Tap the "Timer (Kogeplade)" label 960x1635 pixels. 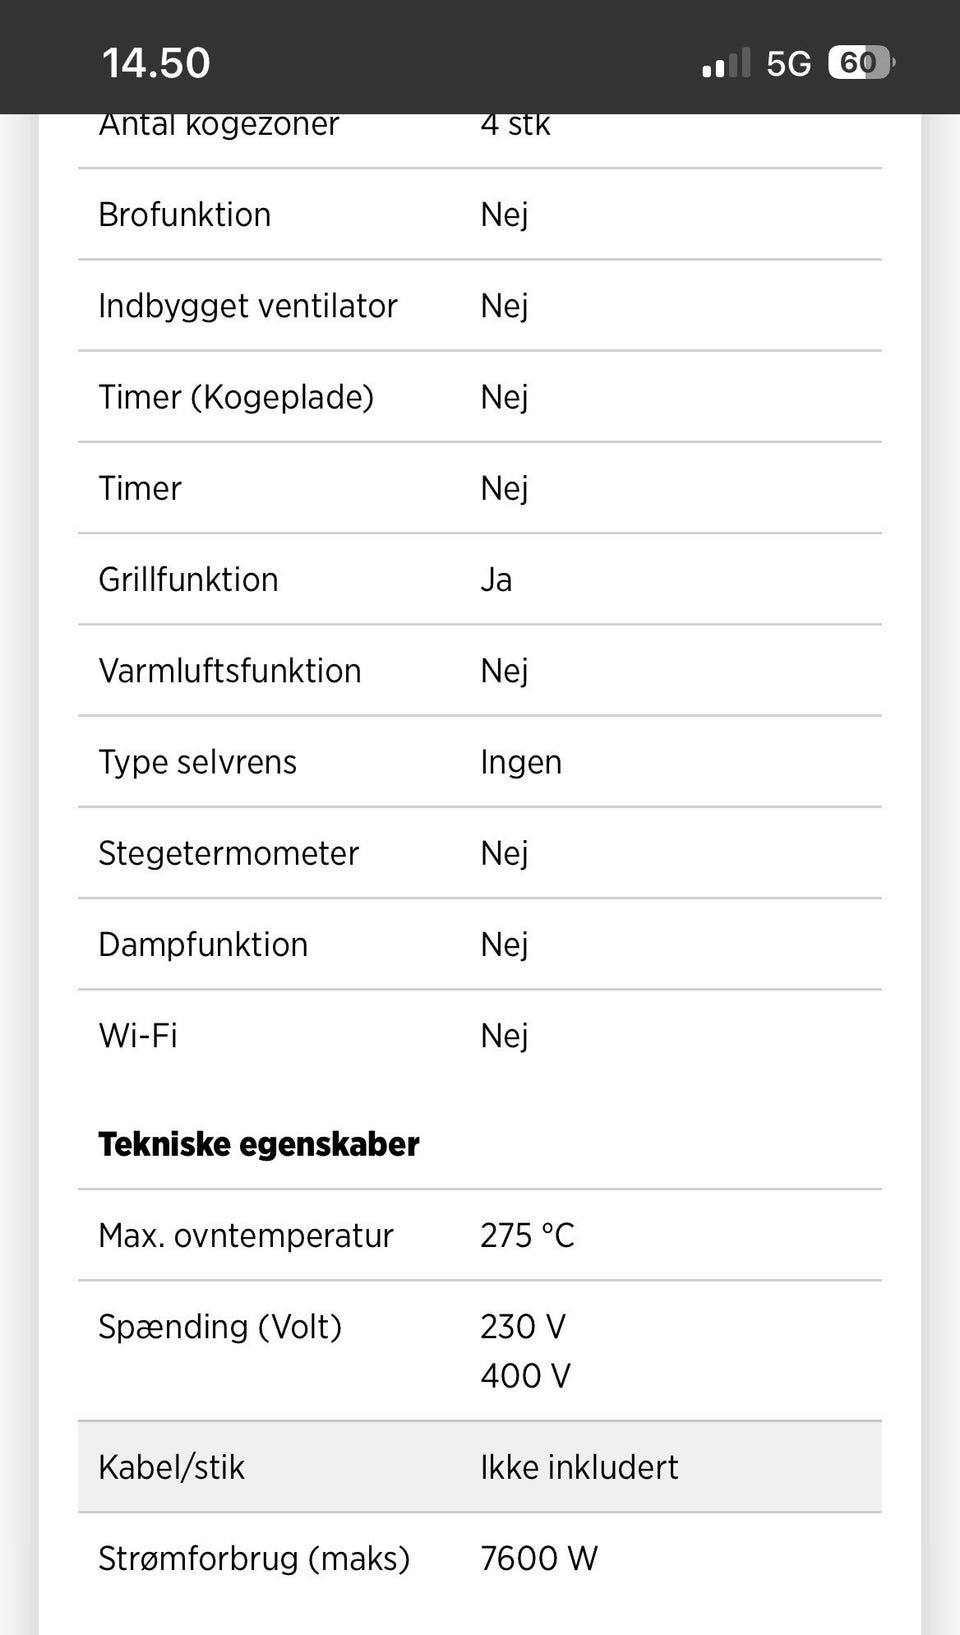pos(236,397)
